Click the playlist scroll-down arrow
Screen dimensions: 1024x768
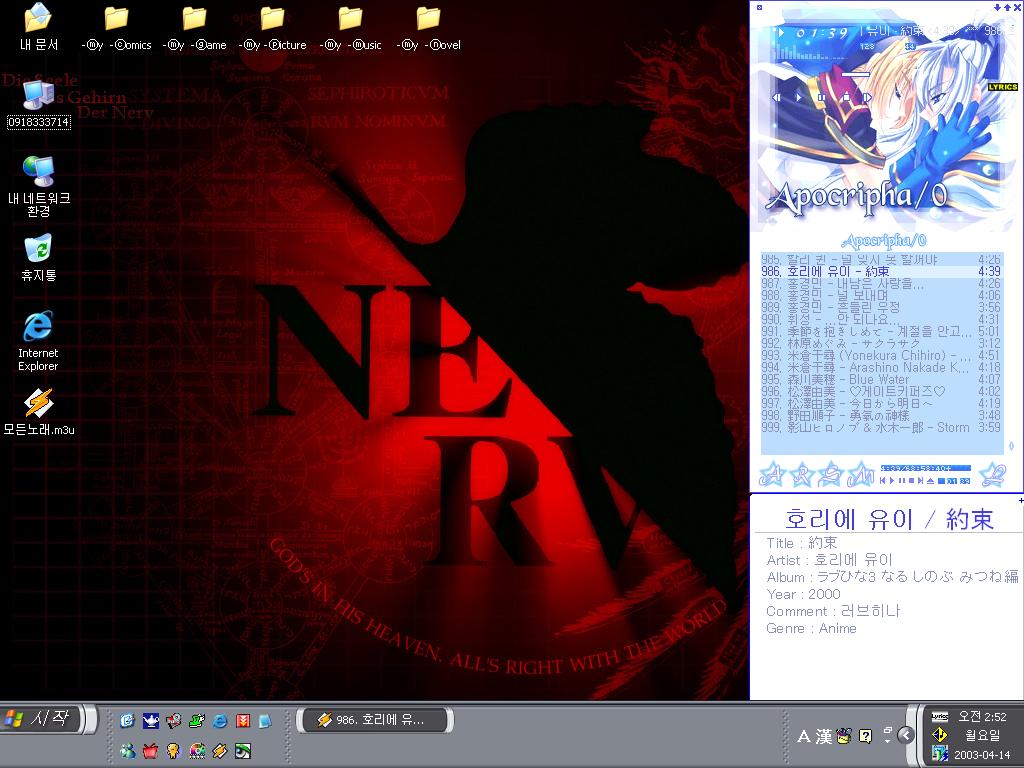pos(1012,446)
